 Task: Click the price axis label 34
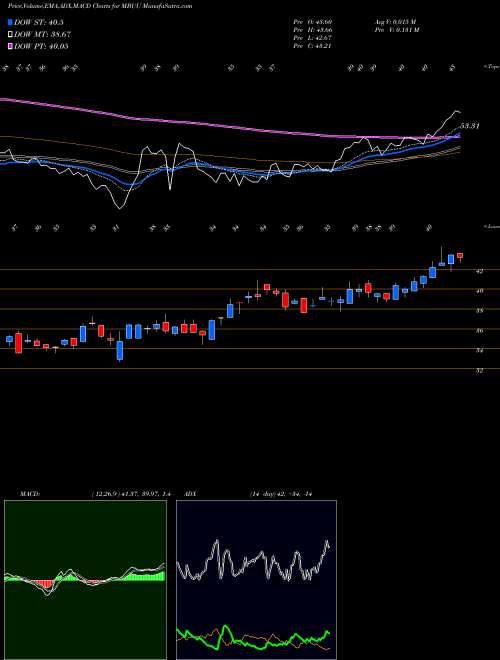479,350
